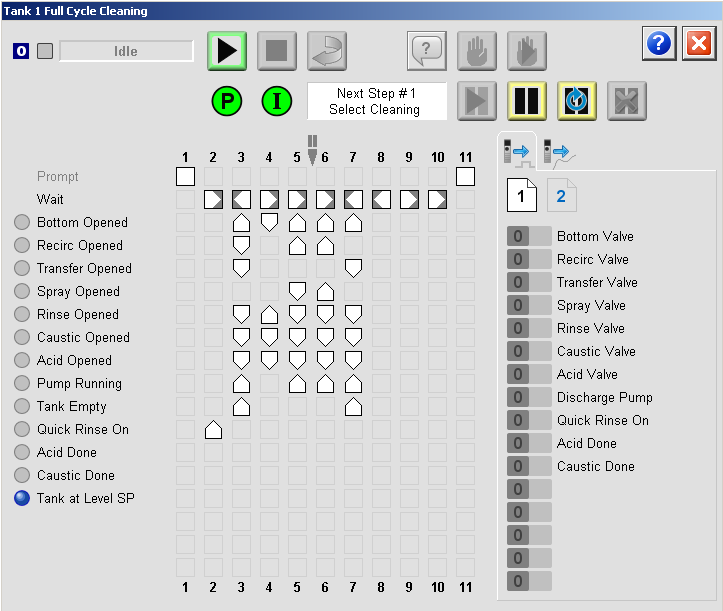Screen dimensions: 723x611
Task: Click the yellow Pause button
Action: click(527, 101)
